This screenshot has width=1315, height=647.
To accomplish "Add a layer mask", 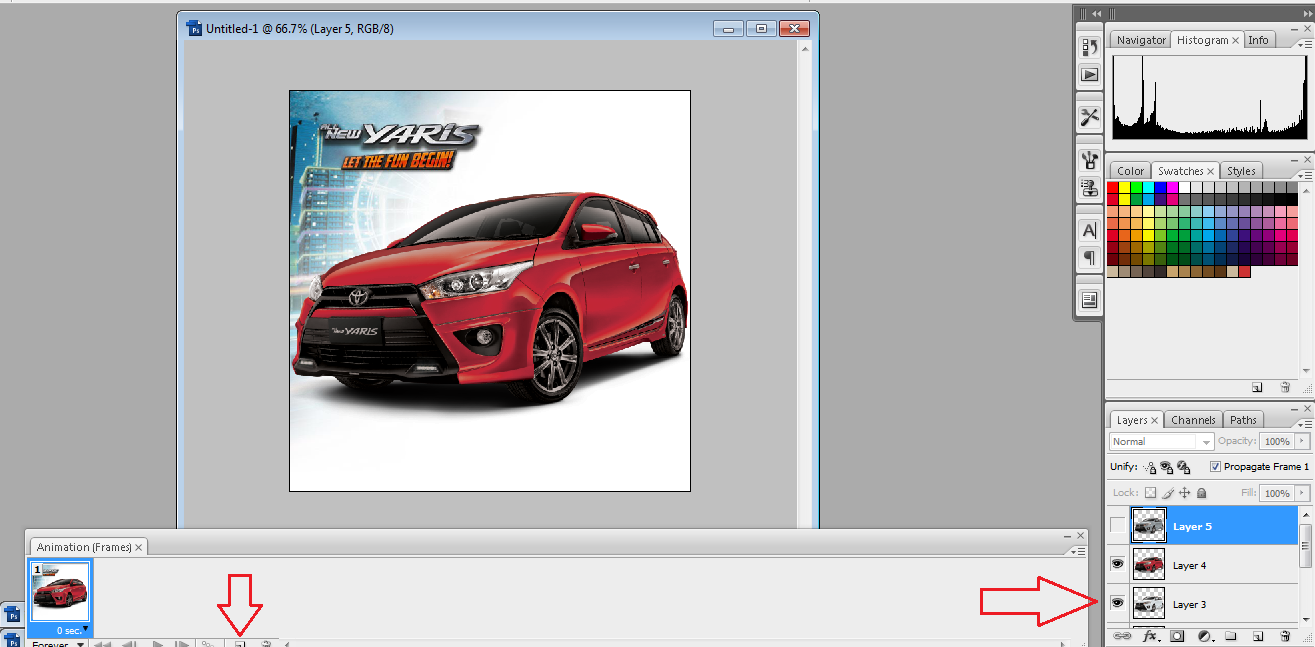I will 1178,636.
